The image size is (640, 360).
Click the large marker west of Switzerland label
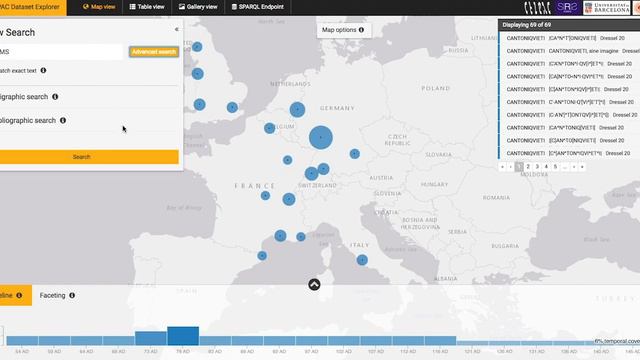pos(311,173)
